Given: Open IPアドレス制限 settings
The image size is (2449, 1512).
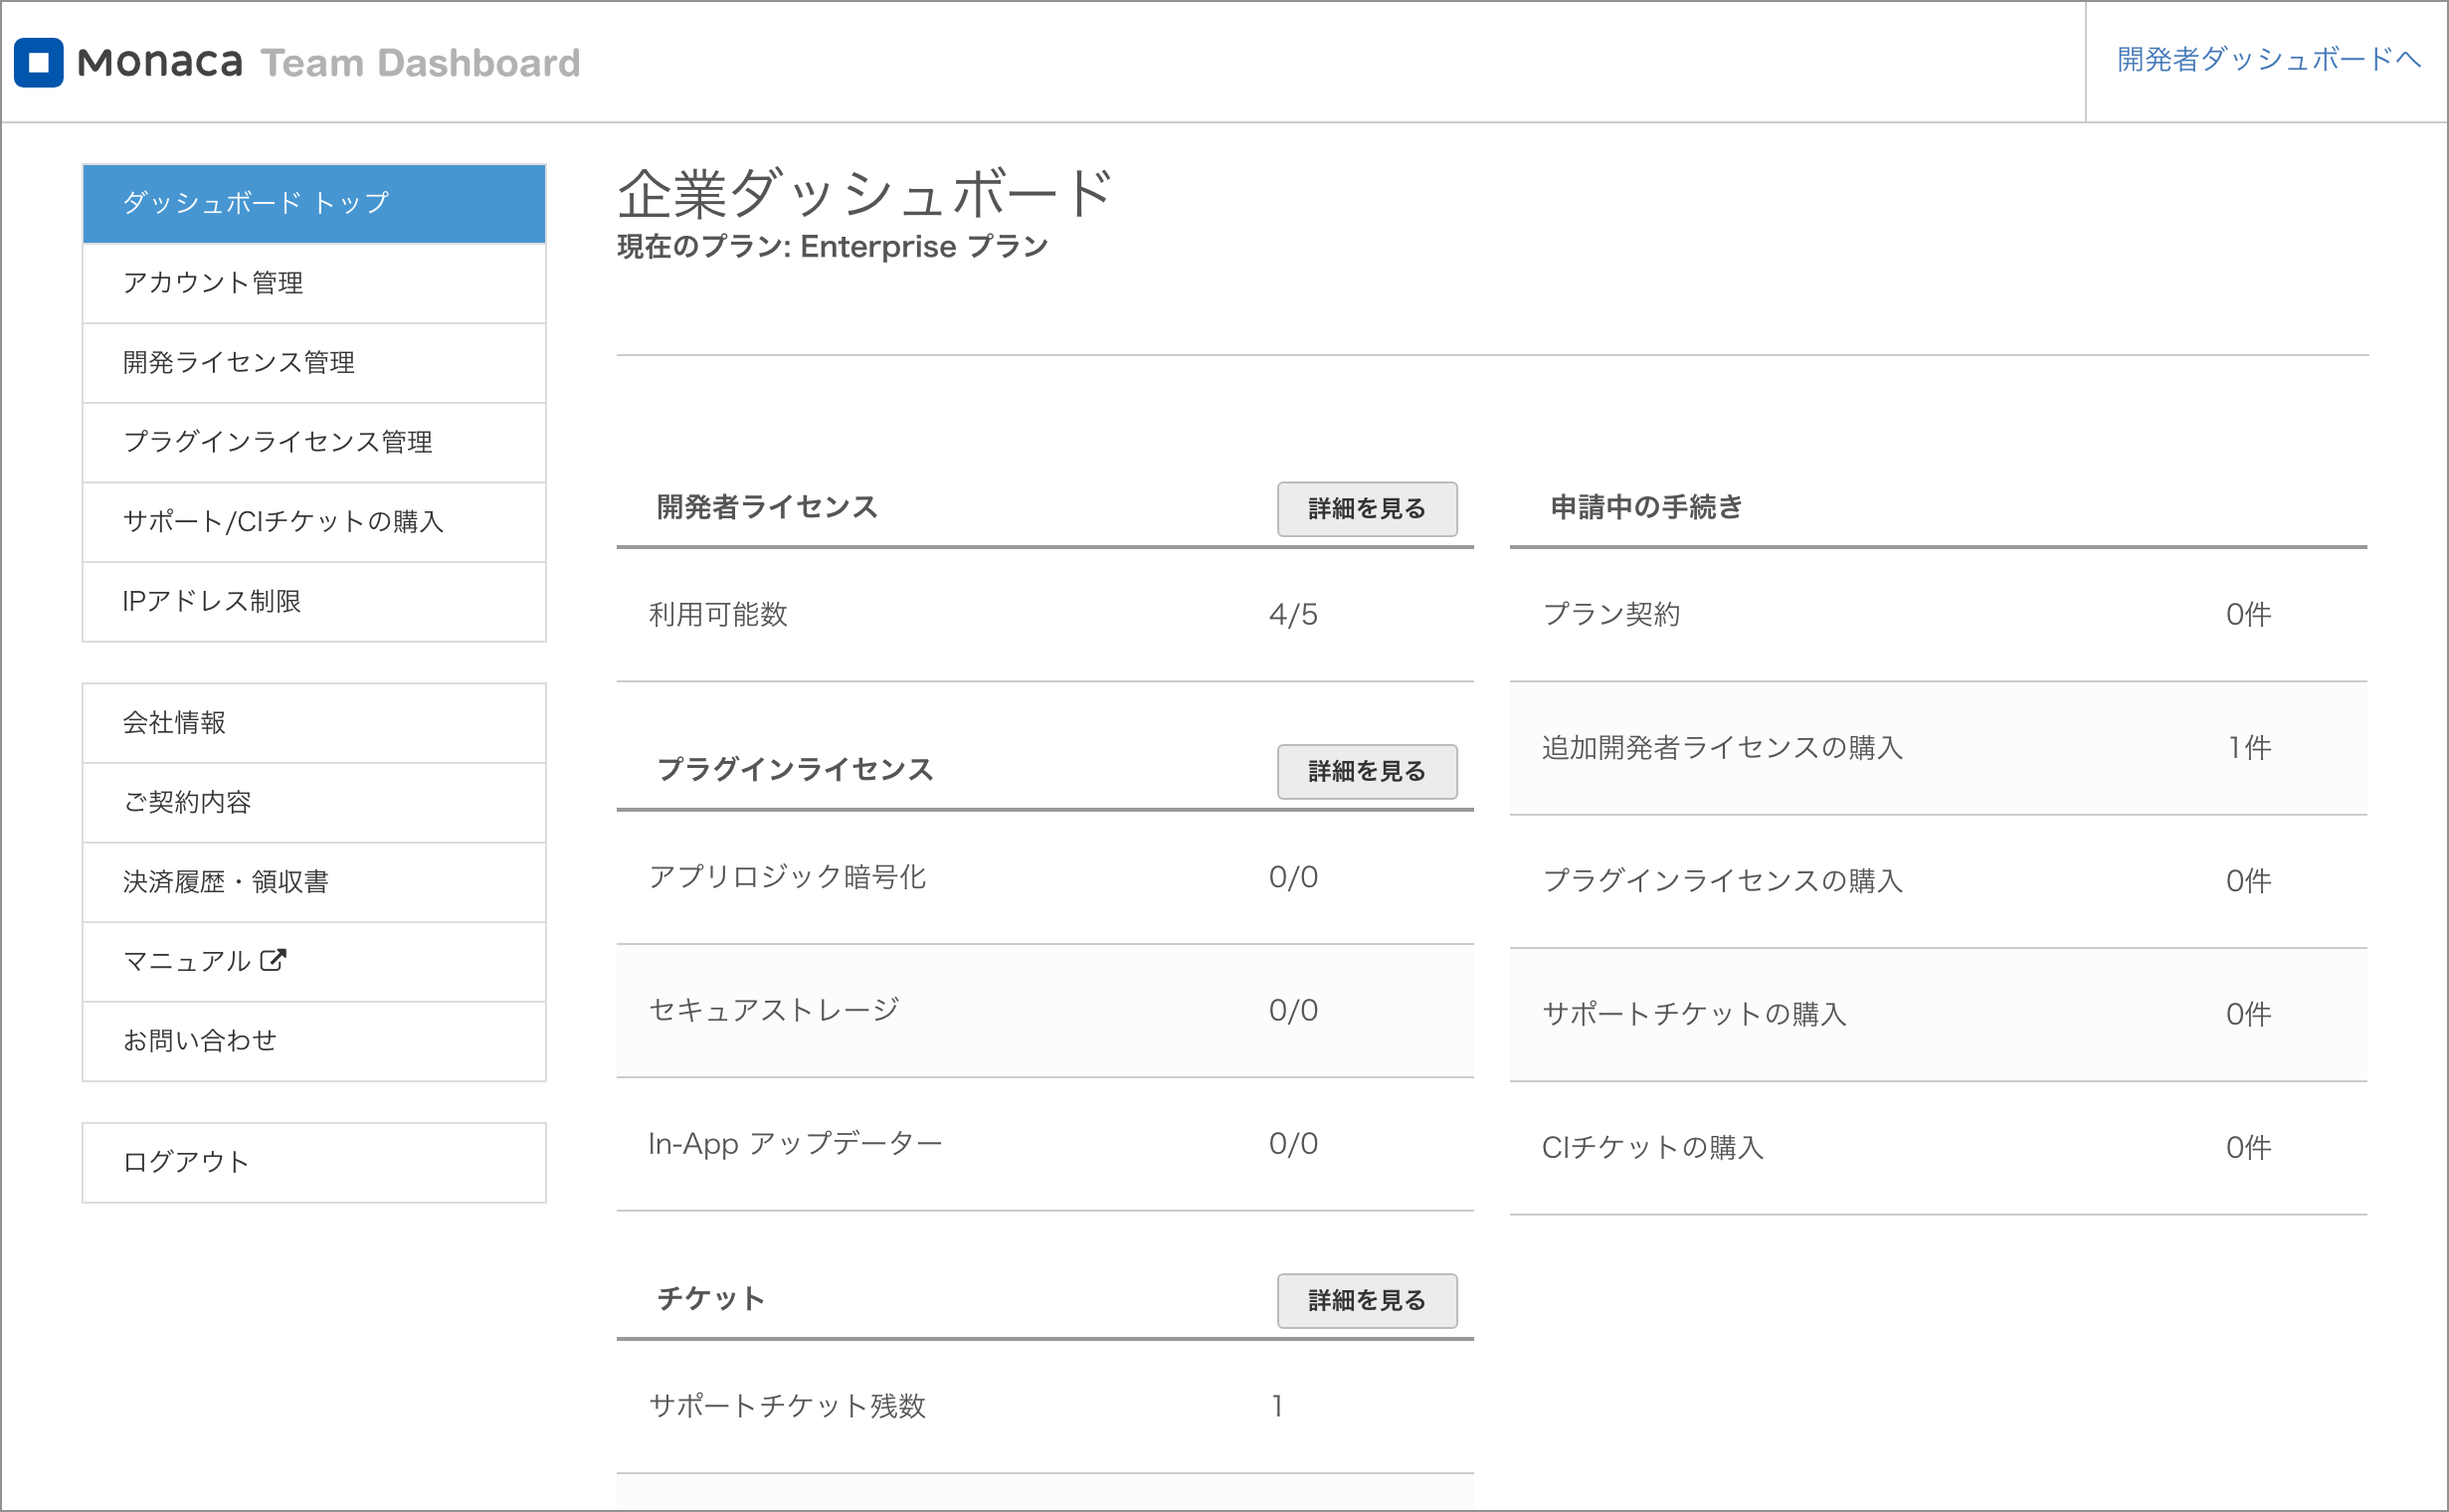Looking at the screenshot, I should pyautogui.click(x=314, y=602).
